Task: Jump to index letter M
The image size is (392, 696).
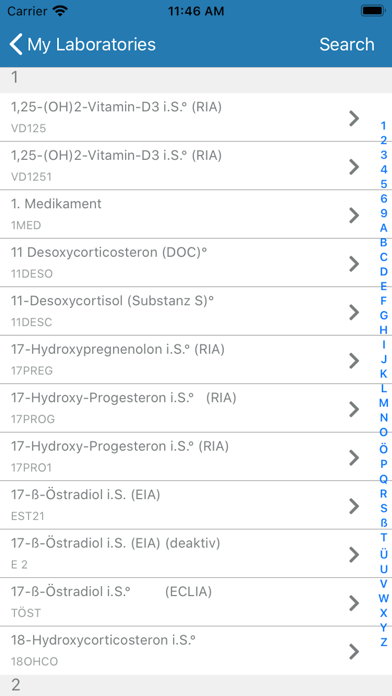Action: (384, 403)
